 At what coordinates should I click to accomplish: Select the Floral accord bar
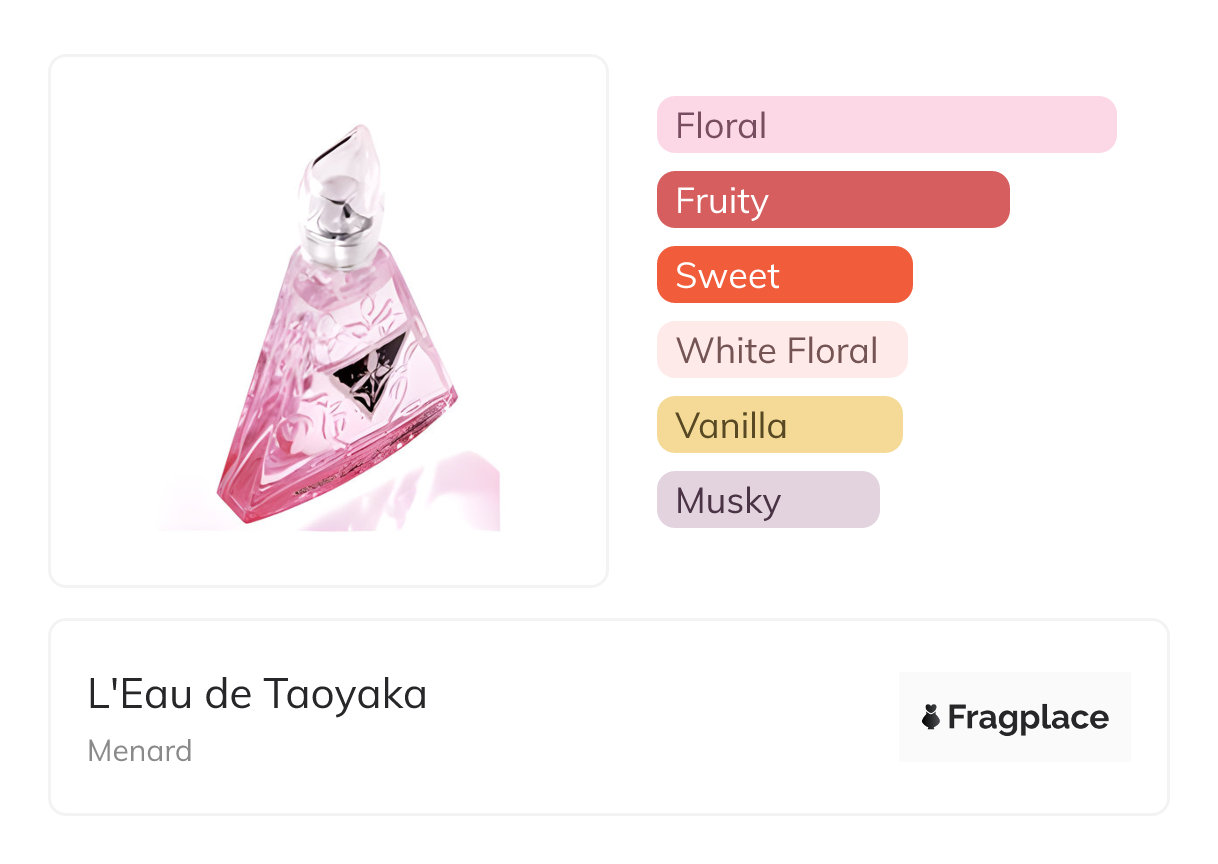coord(886,125)
